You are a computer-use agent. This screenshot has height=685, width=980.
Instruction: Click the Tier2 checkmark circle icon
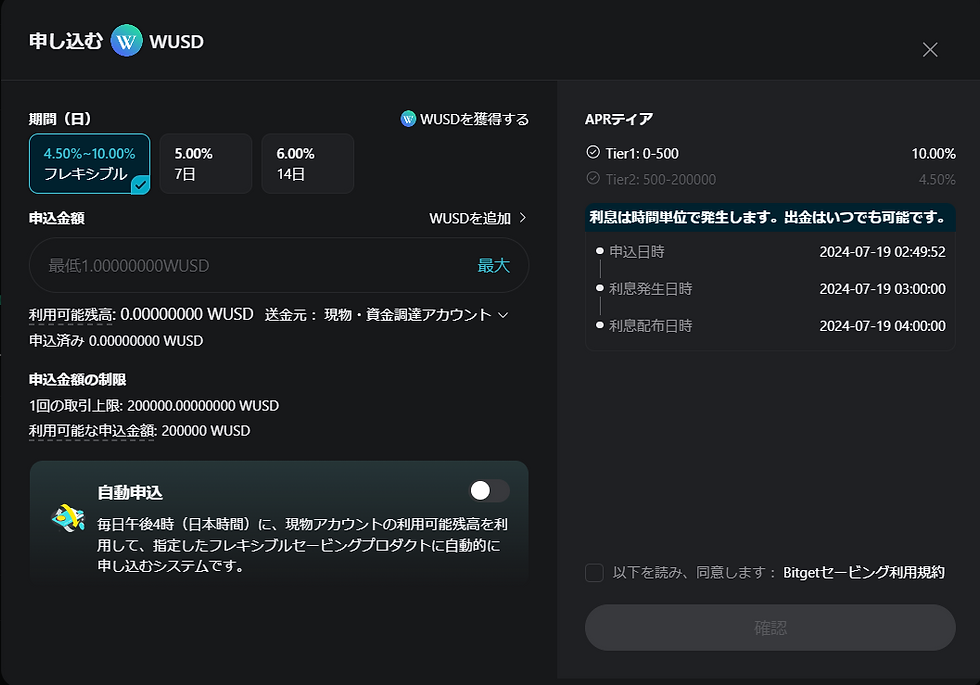[x=593, y=179]
